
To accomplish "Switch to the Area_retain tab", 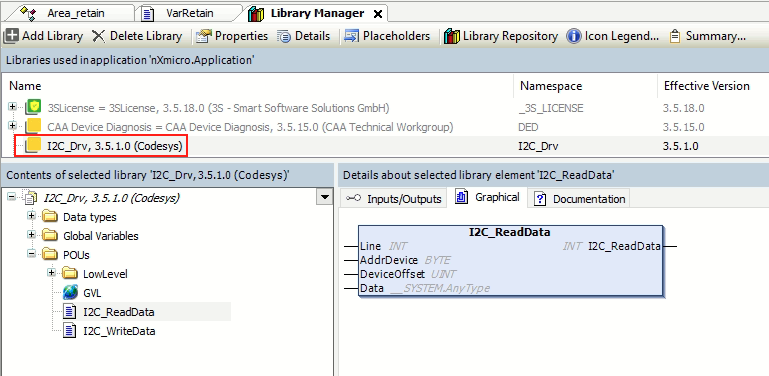I will 76,13.
